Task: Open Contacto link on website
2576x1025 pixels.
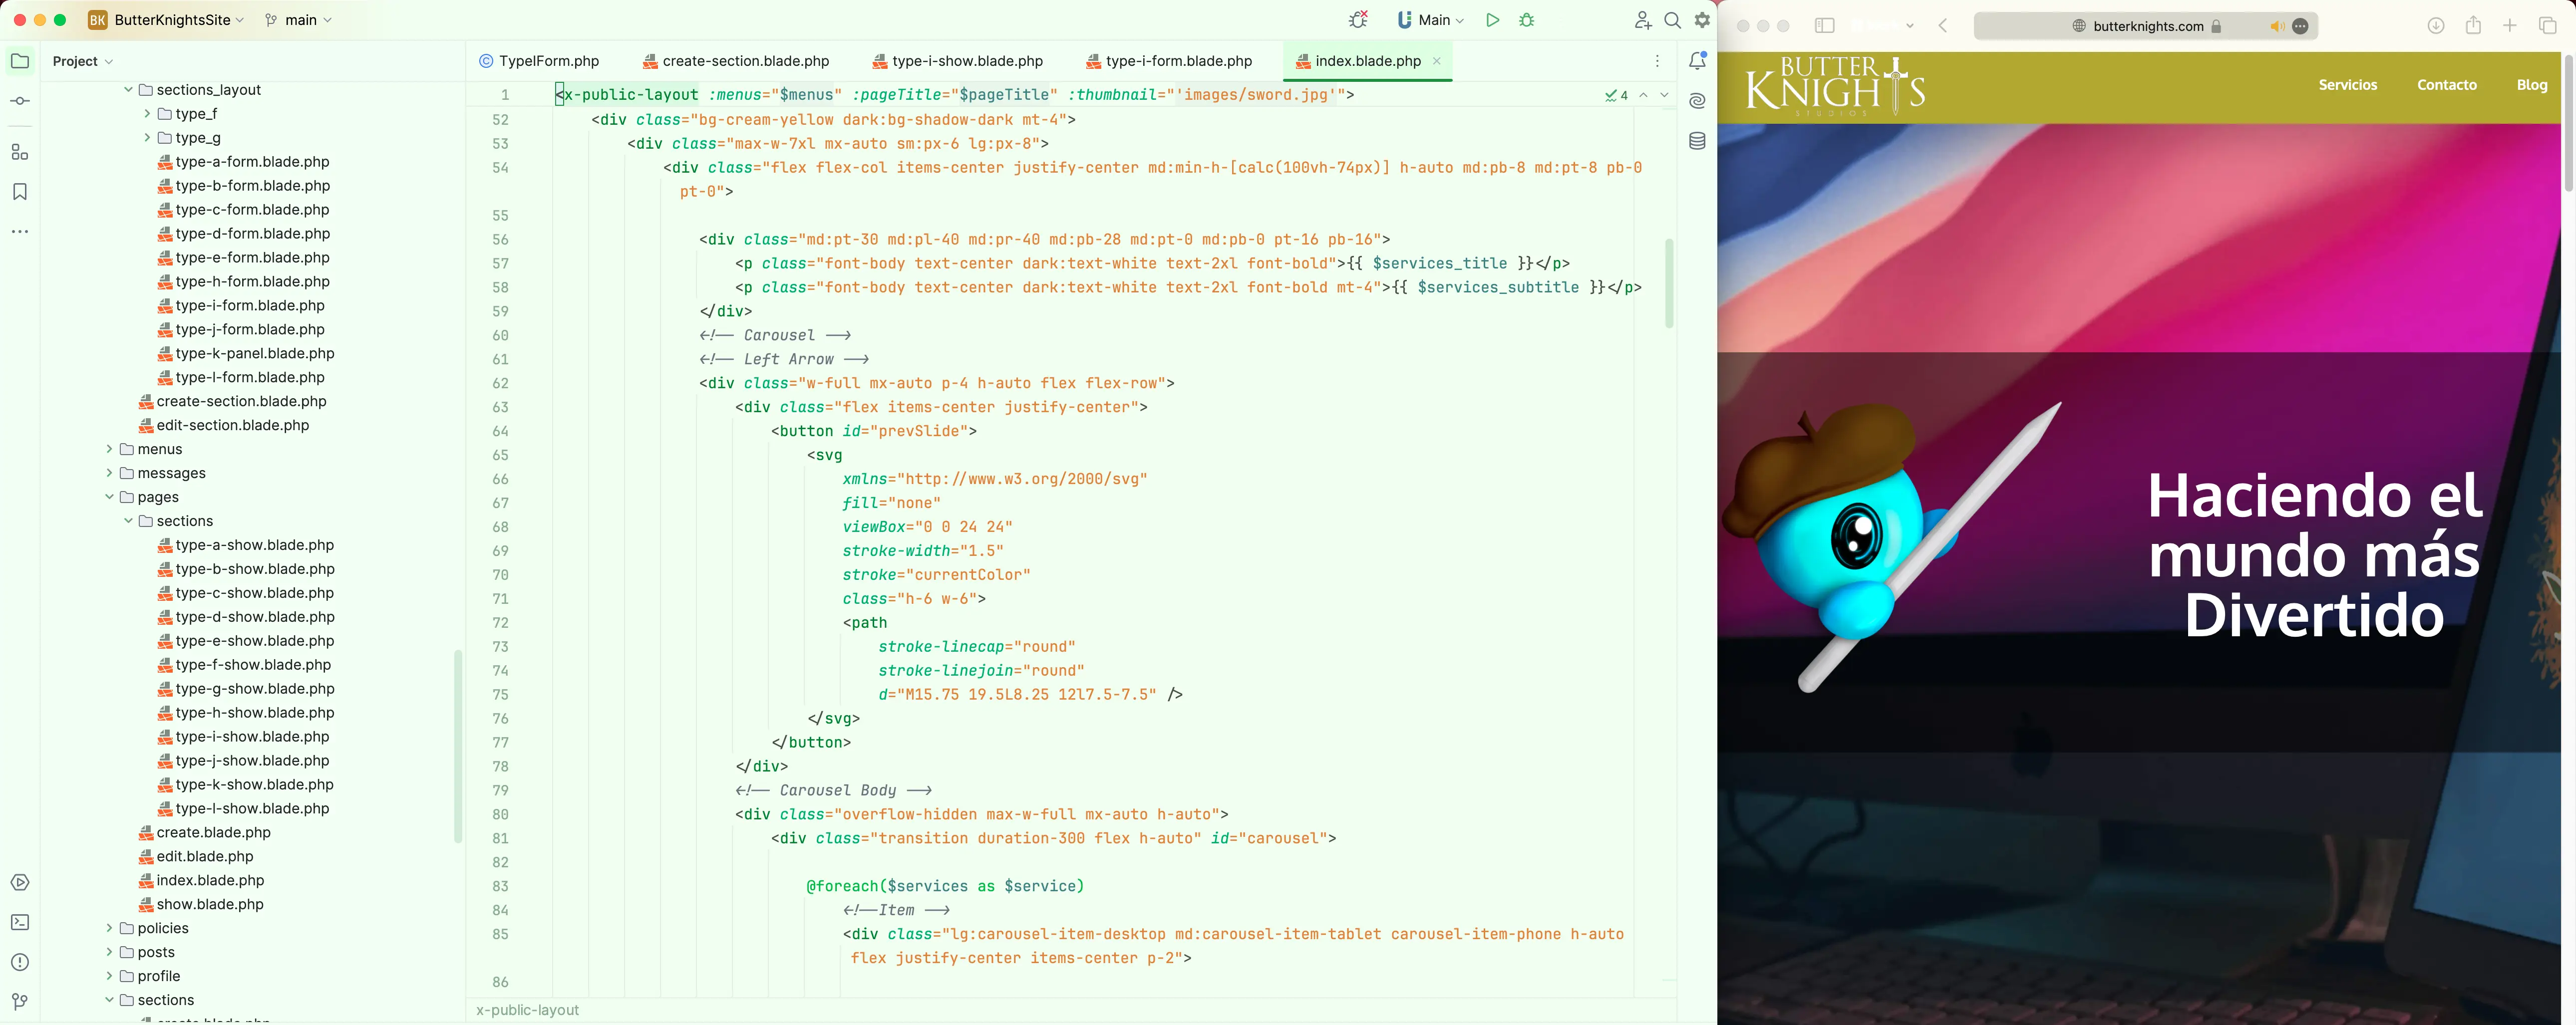Action: tap(2446, 85)
